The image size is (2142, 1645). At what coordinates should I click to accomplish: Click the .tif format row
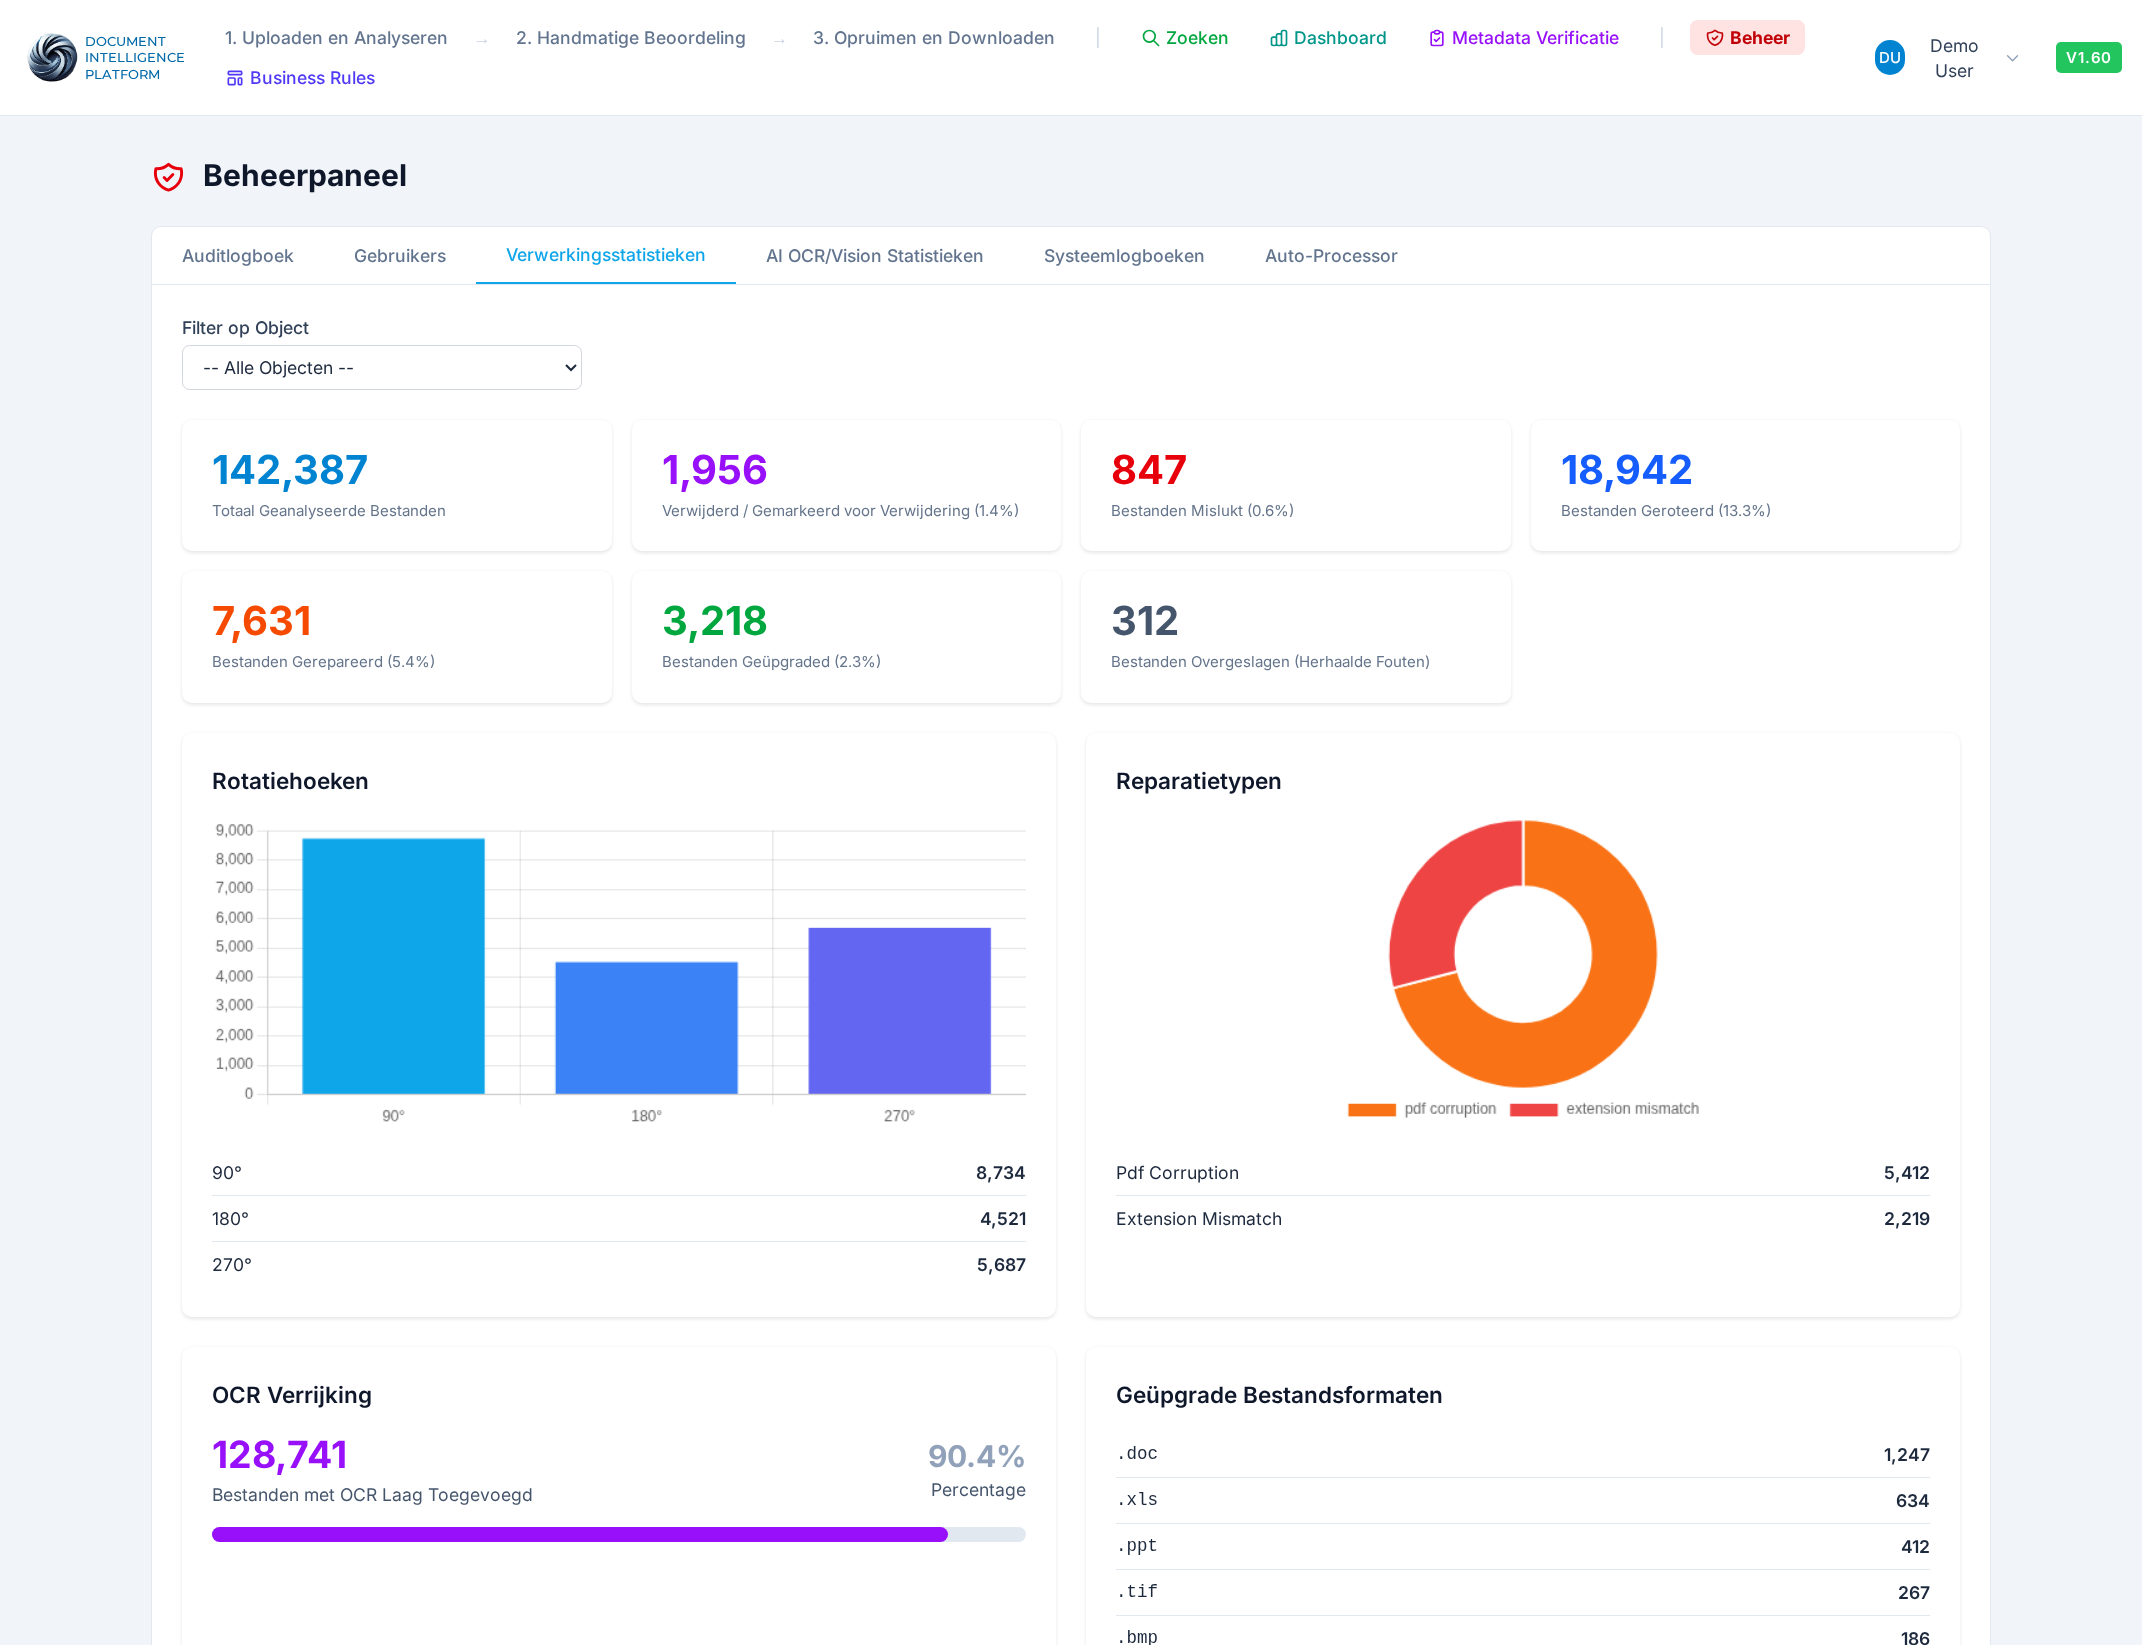(x=1523, y=1593)
